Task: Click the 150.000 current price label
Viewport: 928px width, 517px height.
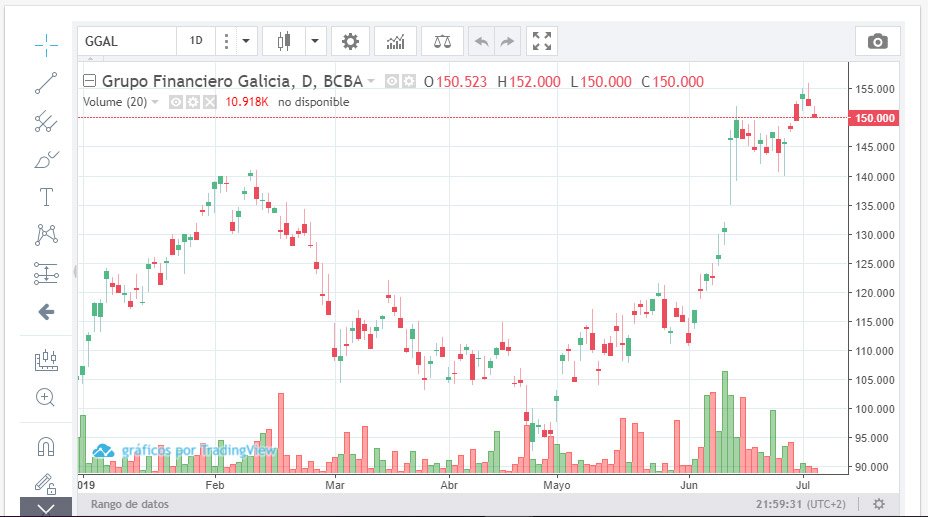Action: point(874,118)
